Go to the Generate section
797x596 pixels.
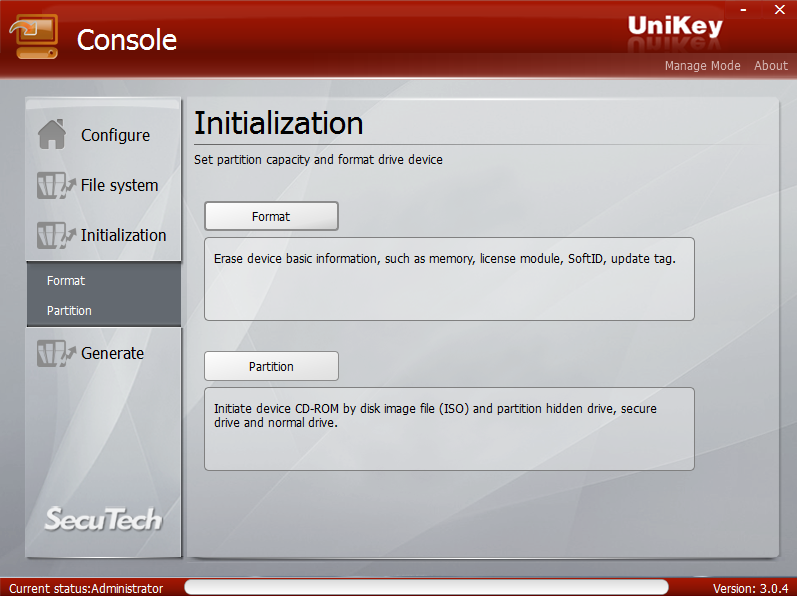pos(112,353)
